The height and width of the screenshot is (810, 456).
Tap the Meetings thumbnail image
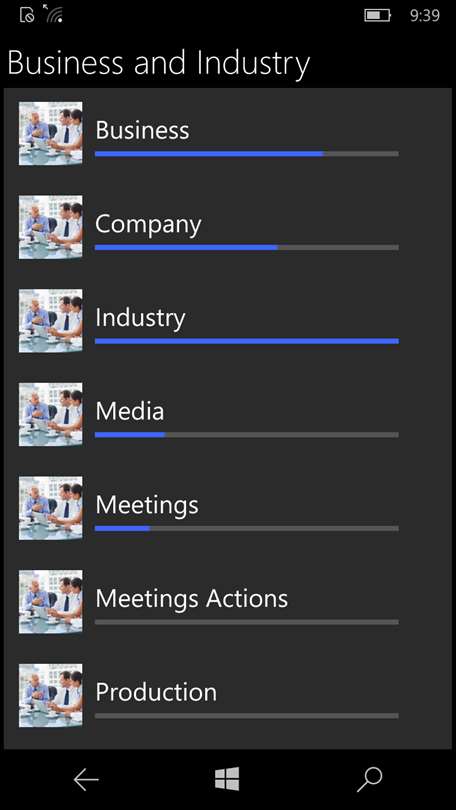tap(51, 508)
